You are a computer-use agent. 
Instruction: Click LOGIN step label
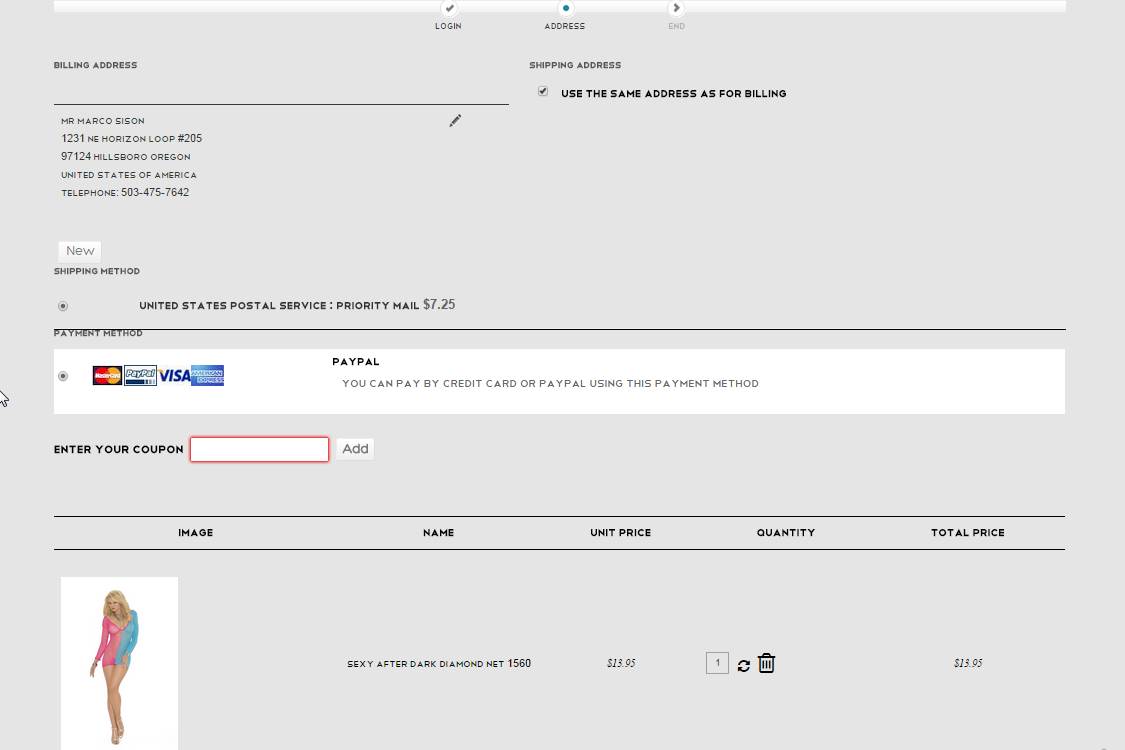tap(448, 26)
